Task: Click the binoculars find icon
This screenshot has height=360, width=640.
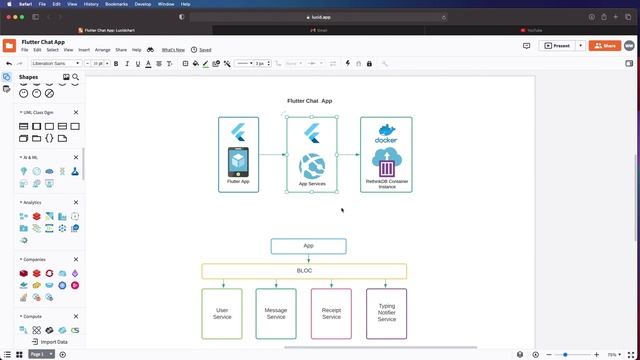Action: click(151, 50)
